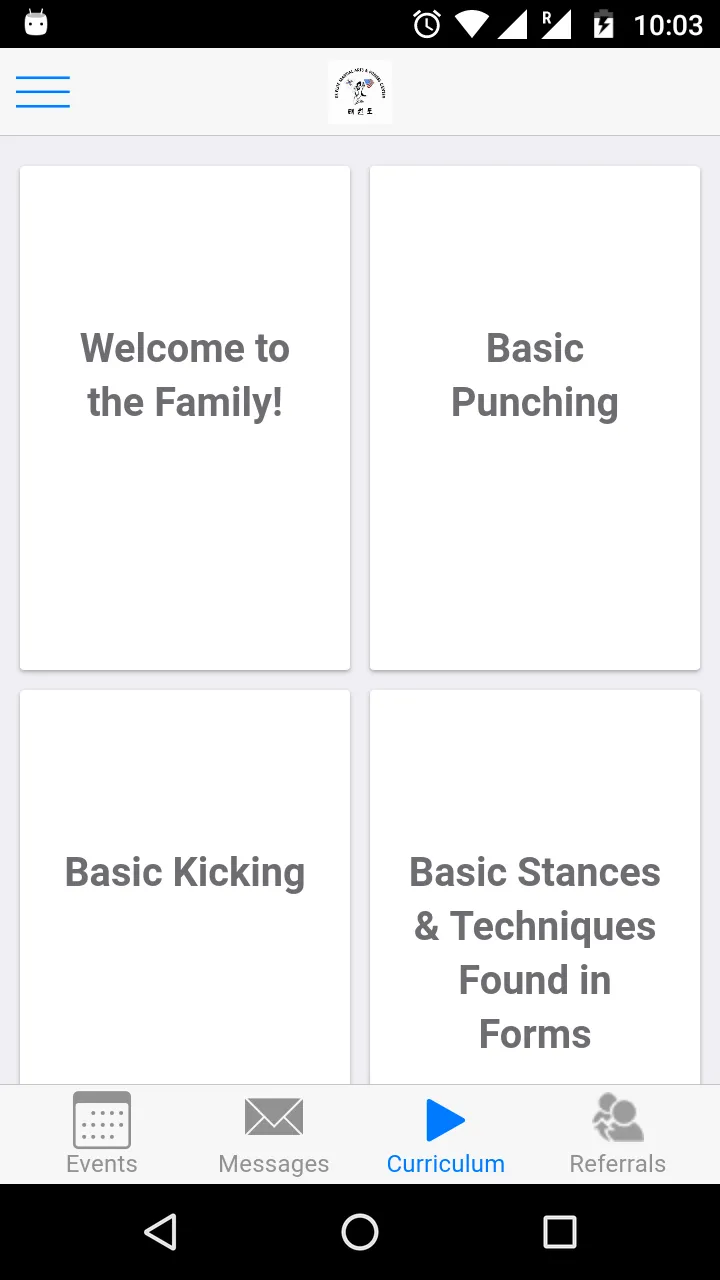
Task: Open Basic Stances & Techniques card
Action: pyautogui.click(x=535, y=887)
